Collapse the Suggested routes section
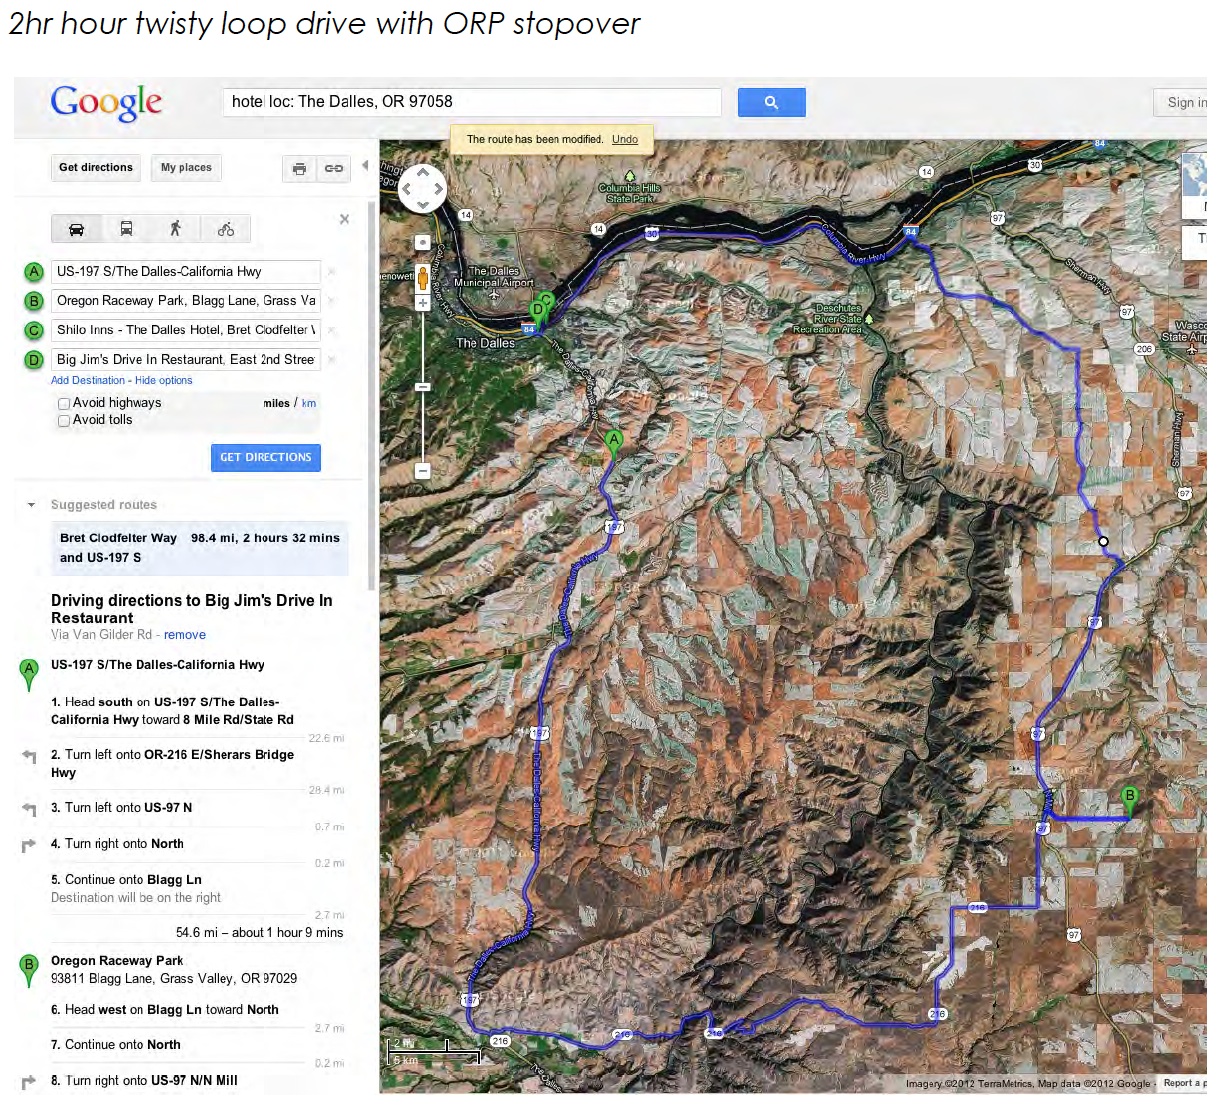The height and width of the screenshot is (1108, 1221). pyautogui.click(x=31, y=505)
